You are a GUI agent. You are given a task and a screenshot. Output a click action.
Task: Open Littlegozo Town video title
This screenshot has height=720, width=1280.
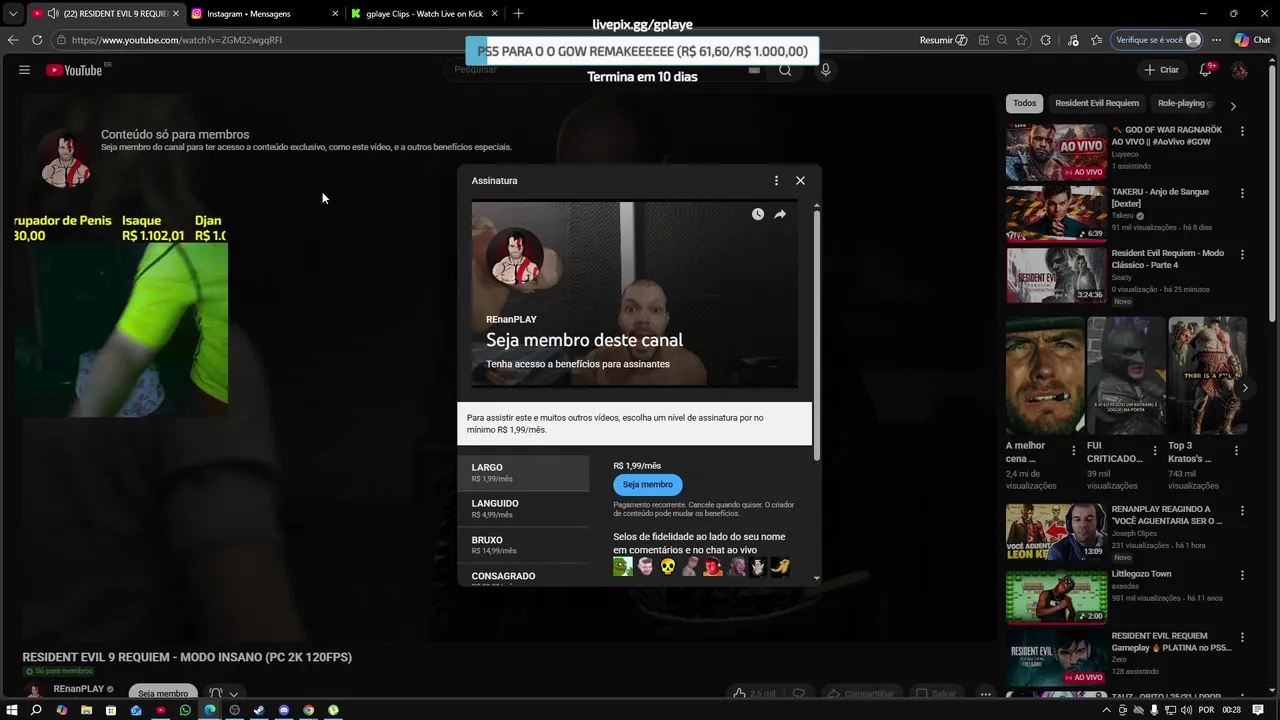pyautogui.click(x=1141, y=574)
